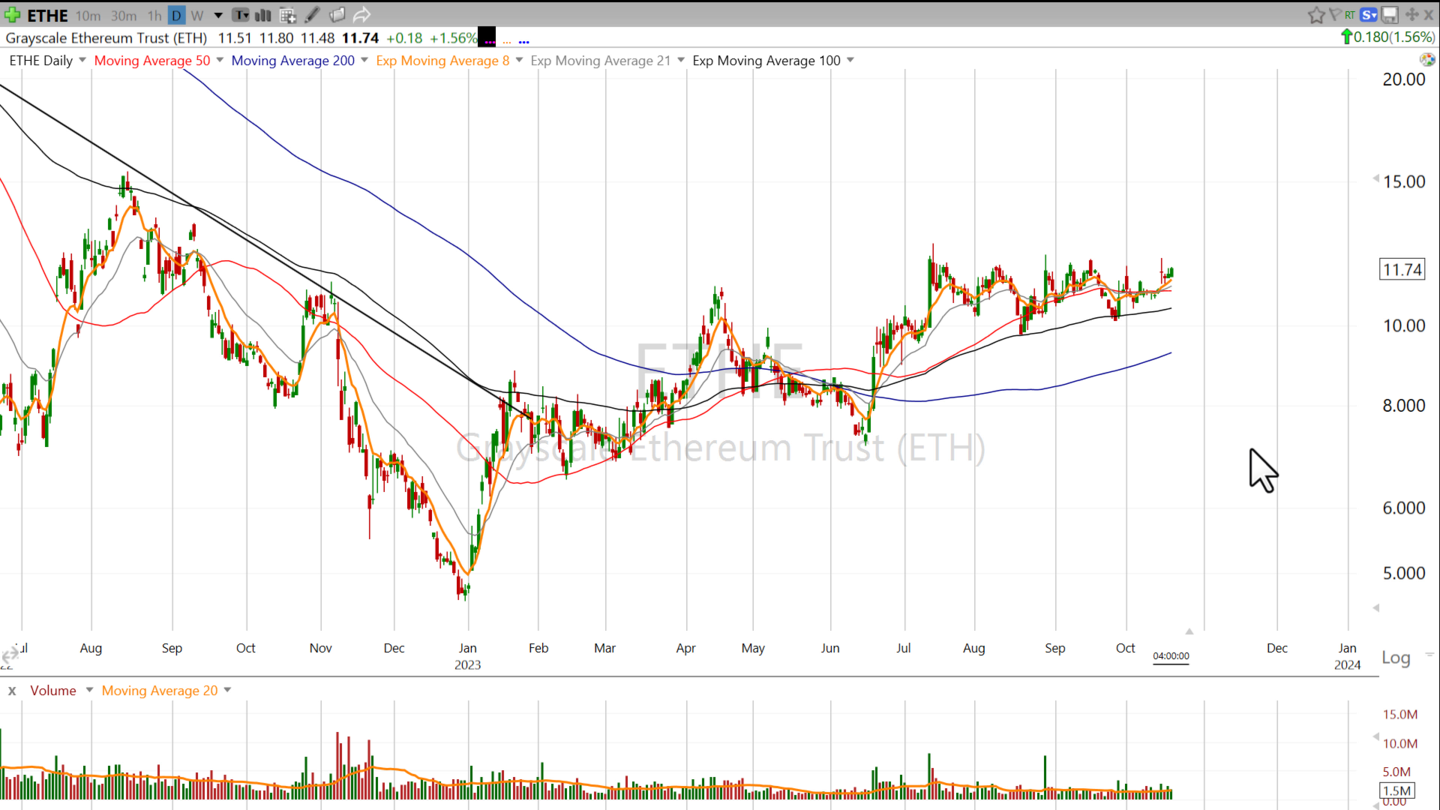Click the small arrow beside 15.00 axis label
1440x810 pixels.
pos(1376,180)
